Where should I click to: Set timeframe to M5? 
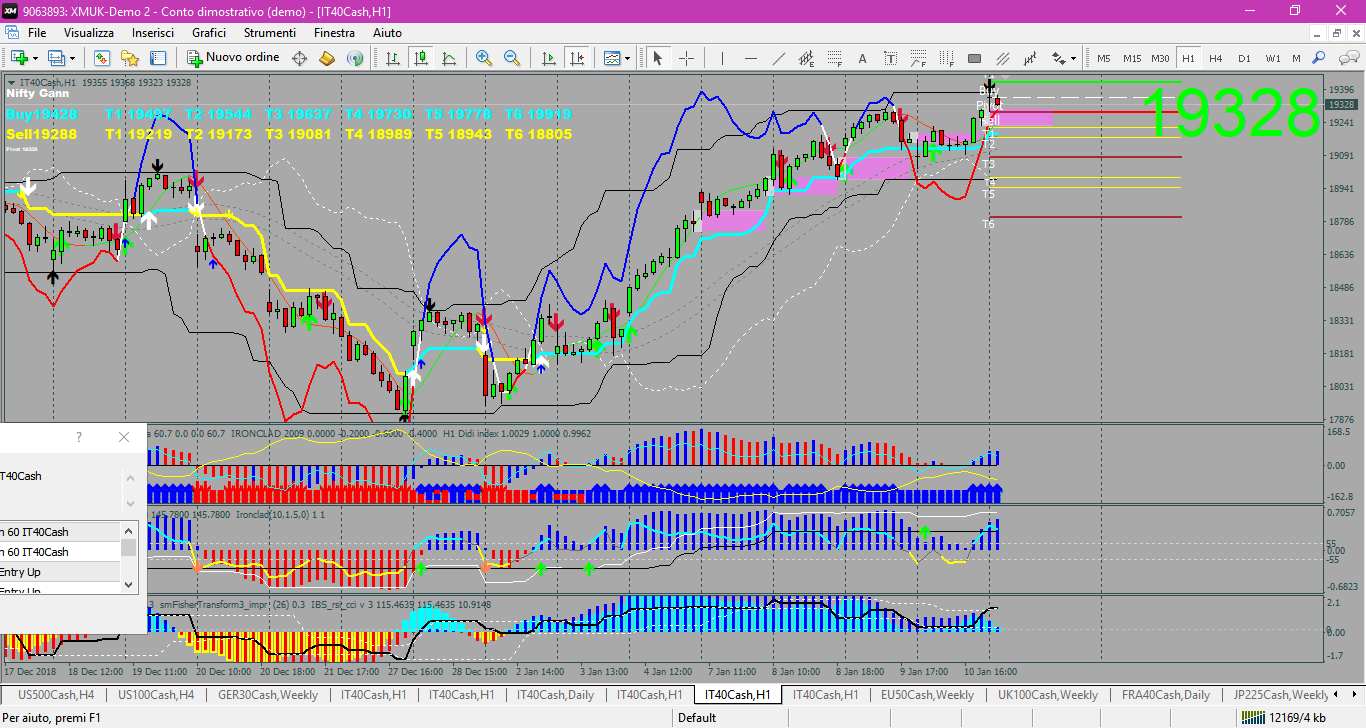pyautogui.click(x=1104, y=58)
